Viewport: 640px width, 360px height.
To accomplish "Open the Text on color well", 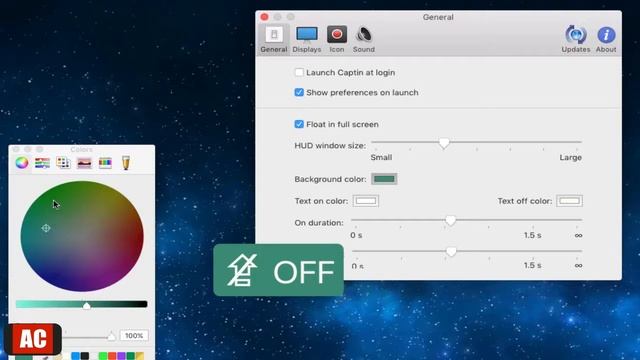I will coord(366,201).
